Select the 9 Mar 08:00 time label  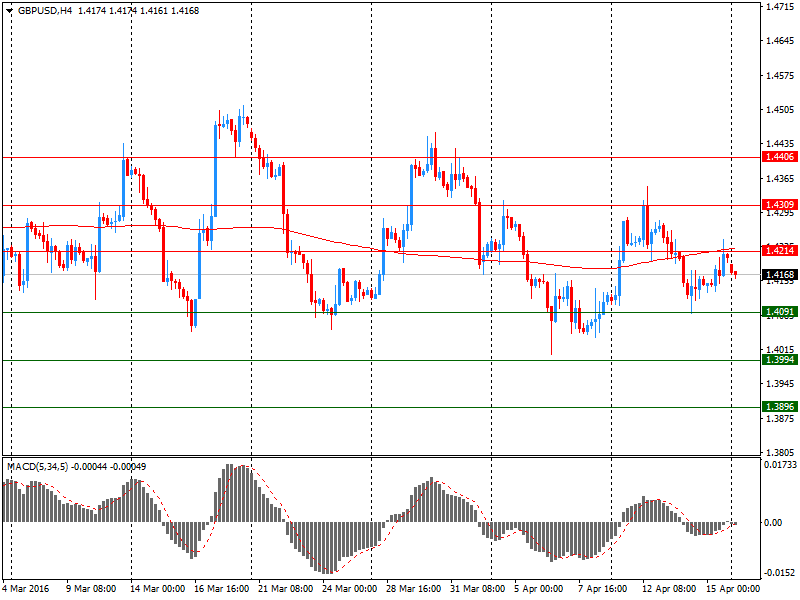91,589
